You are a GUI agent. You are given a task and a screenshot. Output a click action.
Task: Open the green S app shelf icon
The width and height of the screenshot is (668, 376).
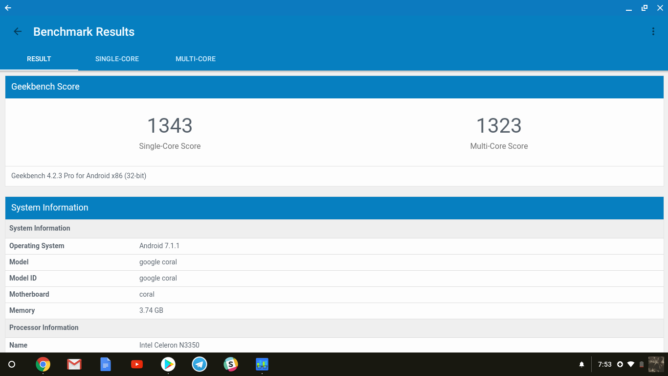click(230, 364)
